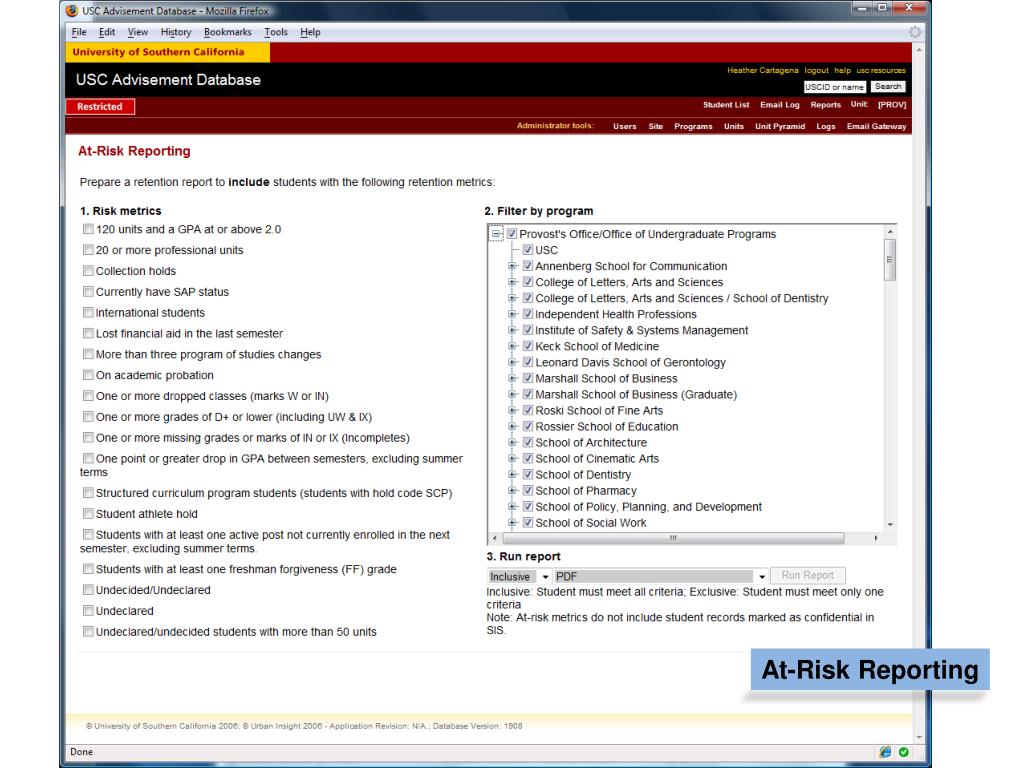Open the File menu
Viewport: 1024px width, 768px height.
pos(79,32)
